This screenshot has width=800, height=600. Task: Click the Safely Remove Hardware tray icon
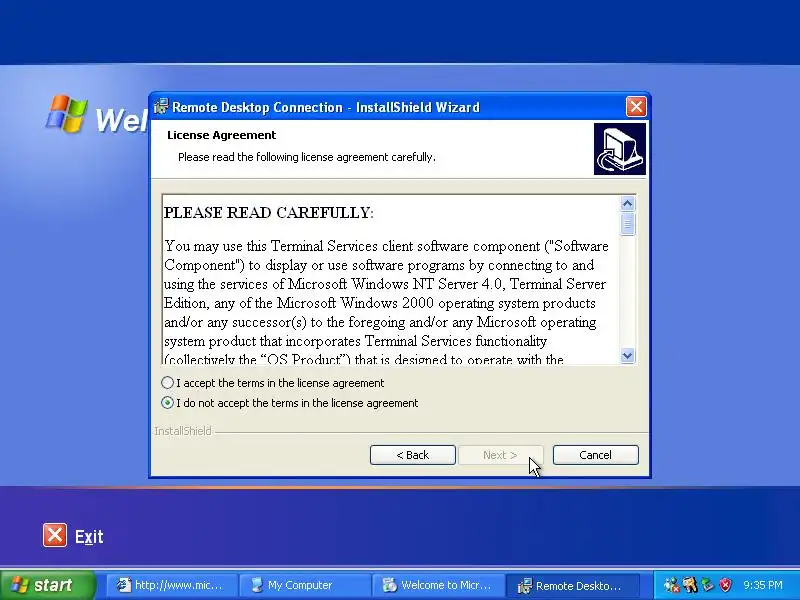[x=707, y=585]
